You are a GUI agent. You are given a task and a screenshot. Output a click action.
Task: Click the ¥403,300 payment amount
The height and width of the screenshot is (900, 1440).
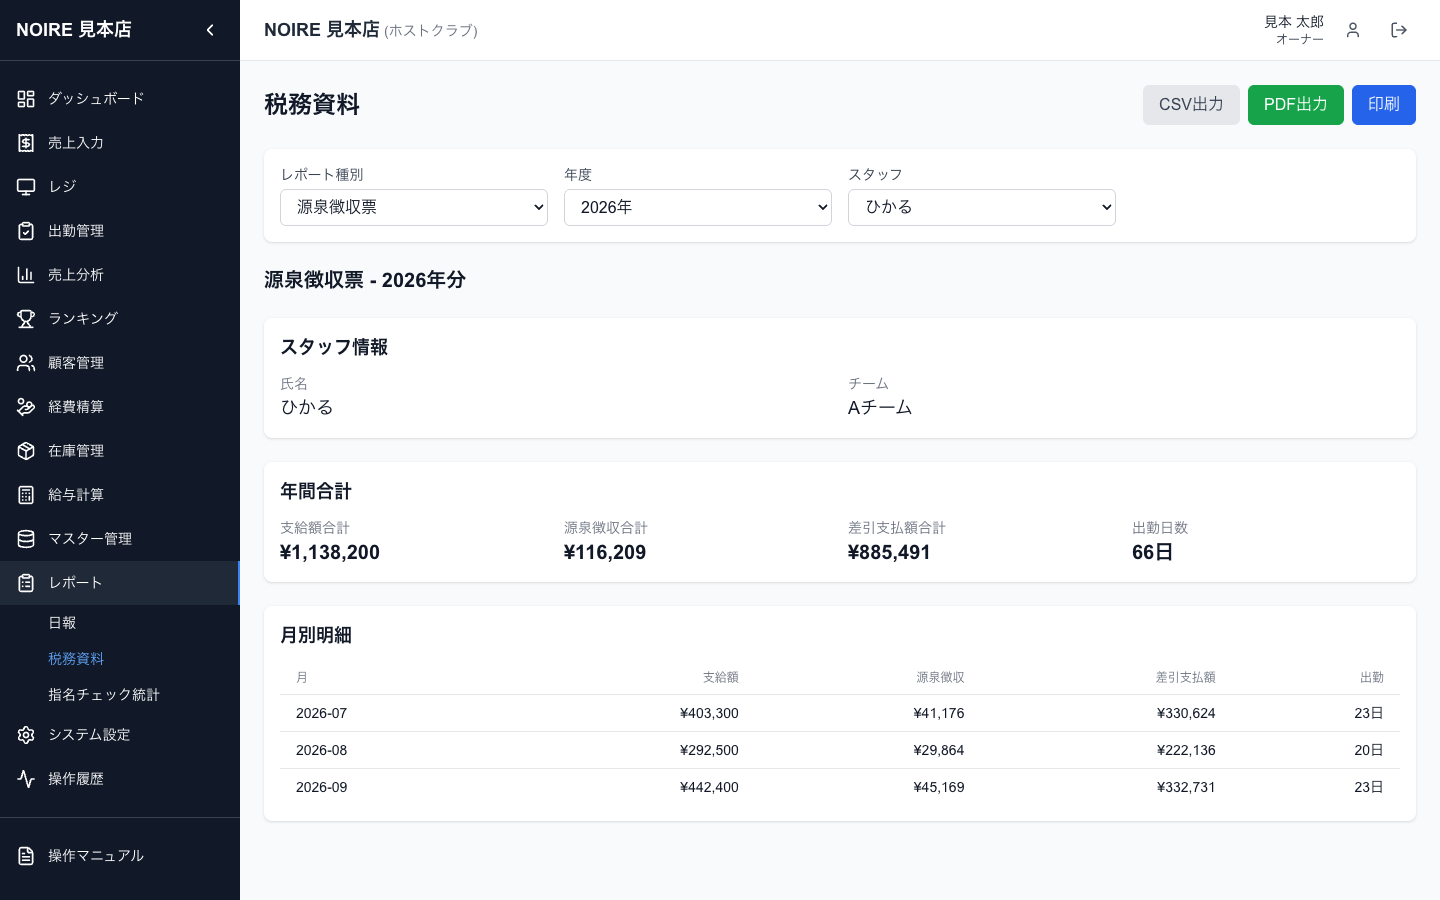point(709,713)
